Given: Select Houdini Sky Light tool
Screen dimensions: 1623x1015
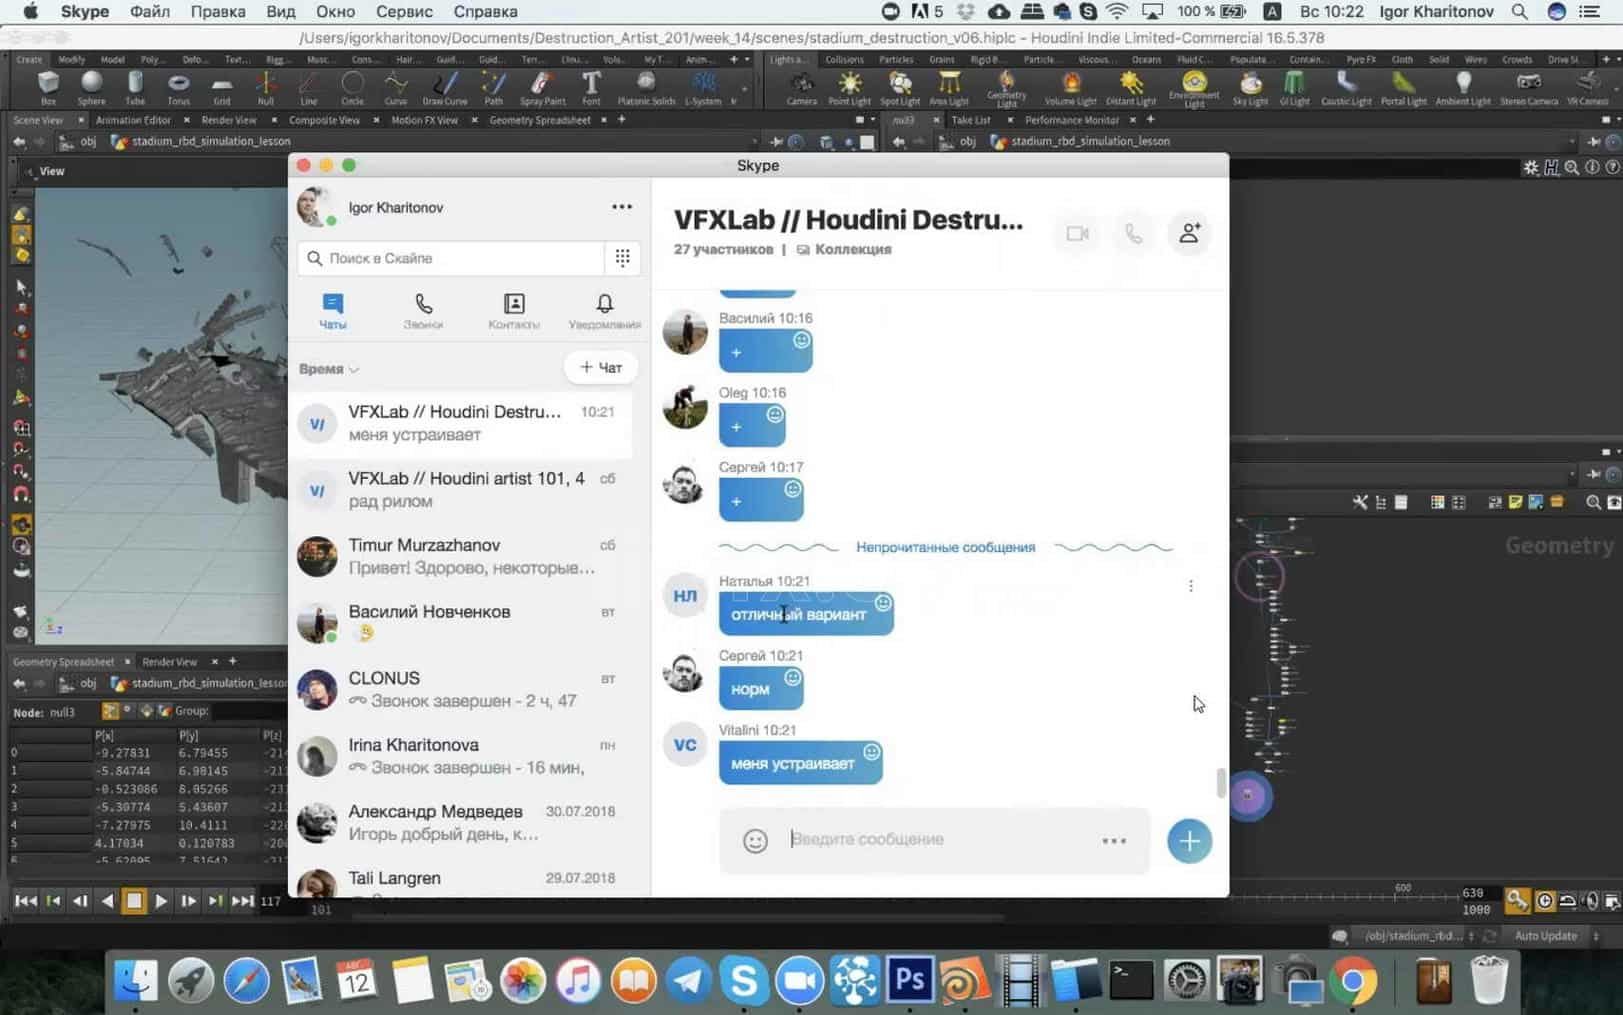Looking at the screenshot, I should (1250, 88).
